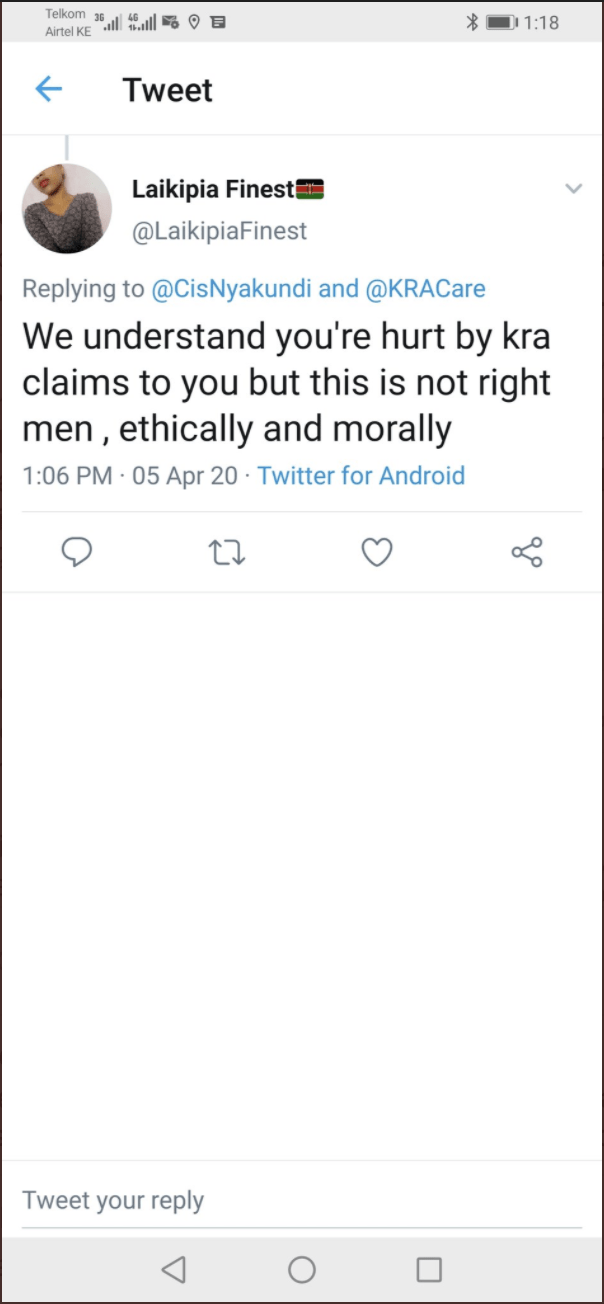Tap the Bluetooth status bar icon
Screen dimensions: 604x1304
click(472, 22)
